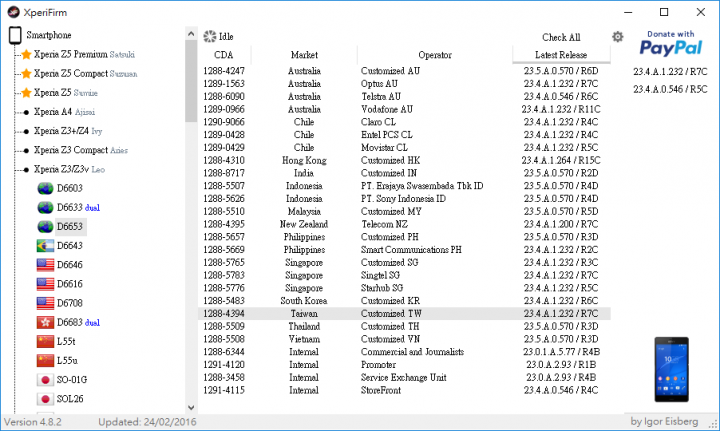Screen dimensions: 720x431
Task: Click the spinning Idle status icon
Action: [210, 36]
